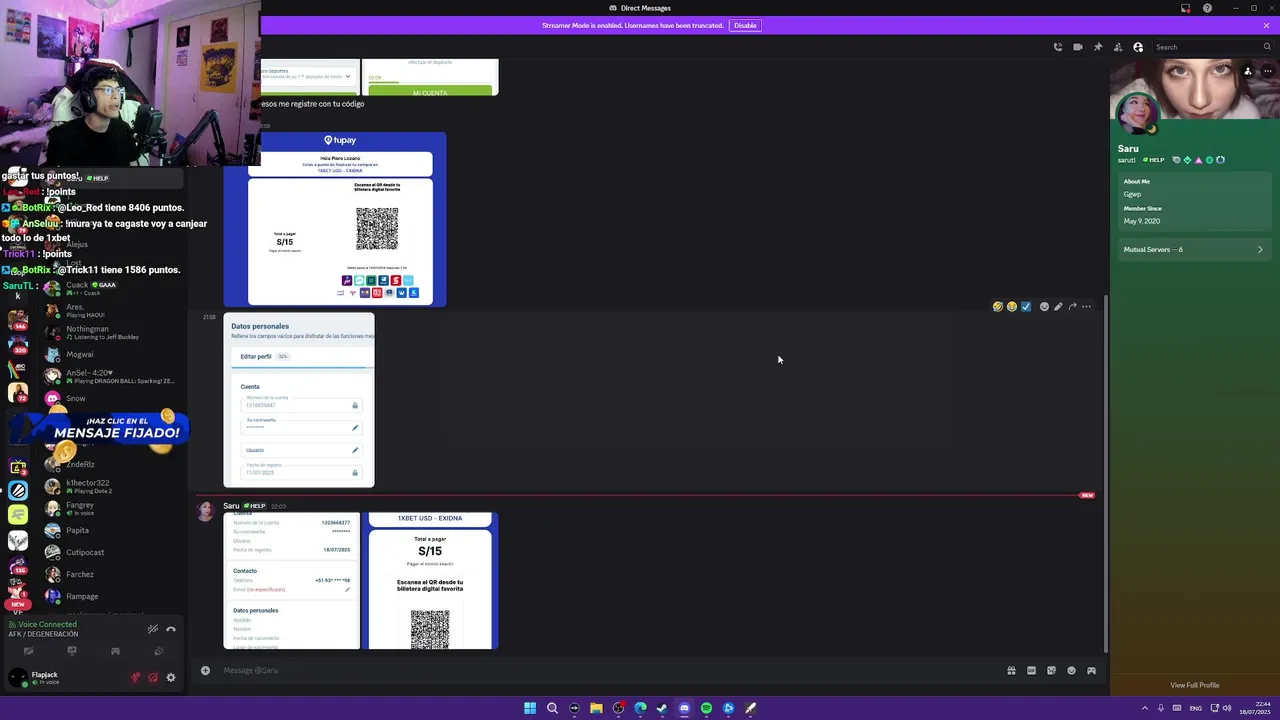
Task: Show hidden system tray icons
Action: (x=1145, y=708)
